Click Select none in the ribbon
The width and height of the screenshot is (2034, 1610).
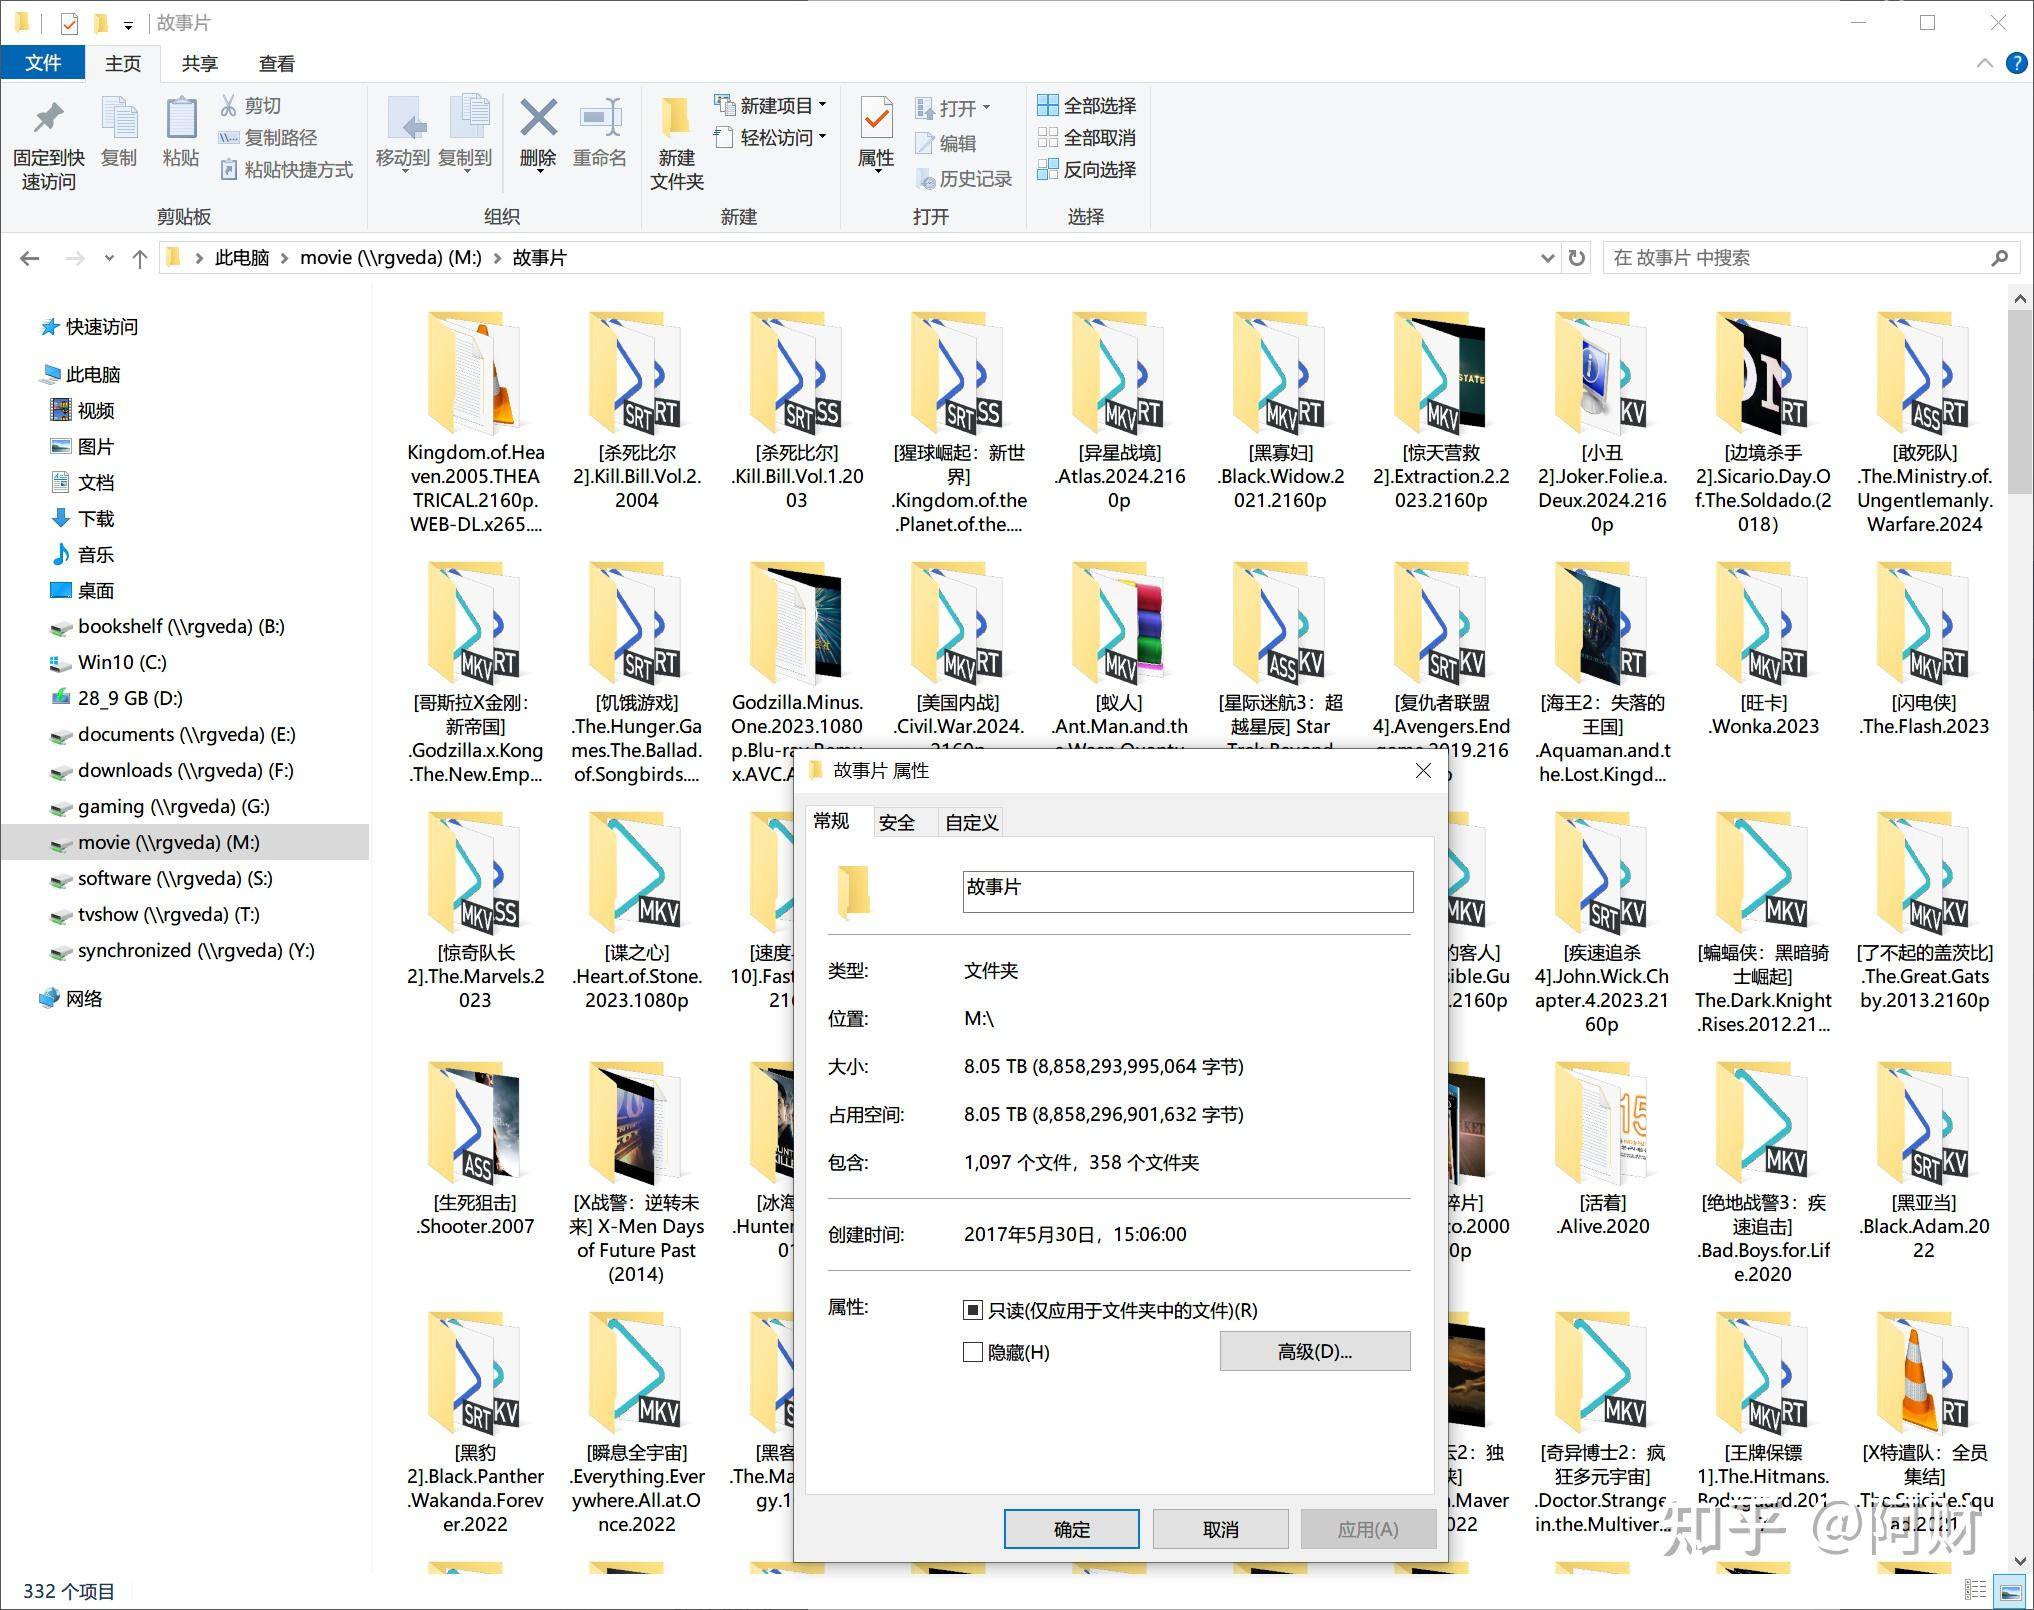[x=1086, y=137]
